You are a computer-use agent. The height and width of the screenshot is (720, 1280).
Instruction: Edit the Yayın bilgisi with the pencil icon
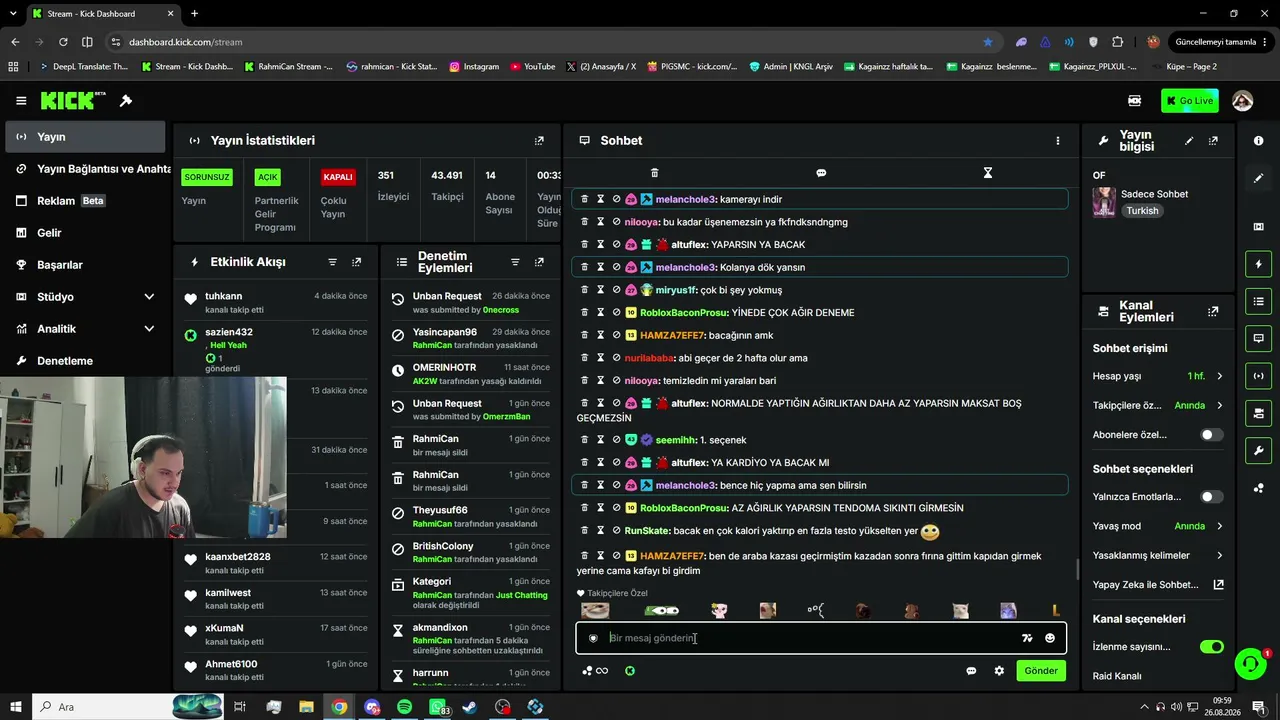pos(1189,141)
